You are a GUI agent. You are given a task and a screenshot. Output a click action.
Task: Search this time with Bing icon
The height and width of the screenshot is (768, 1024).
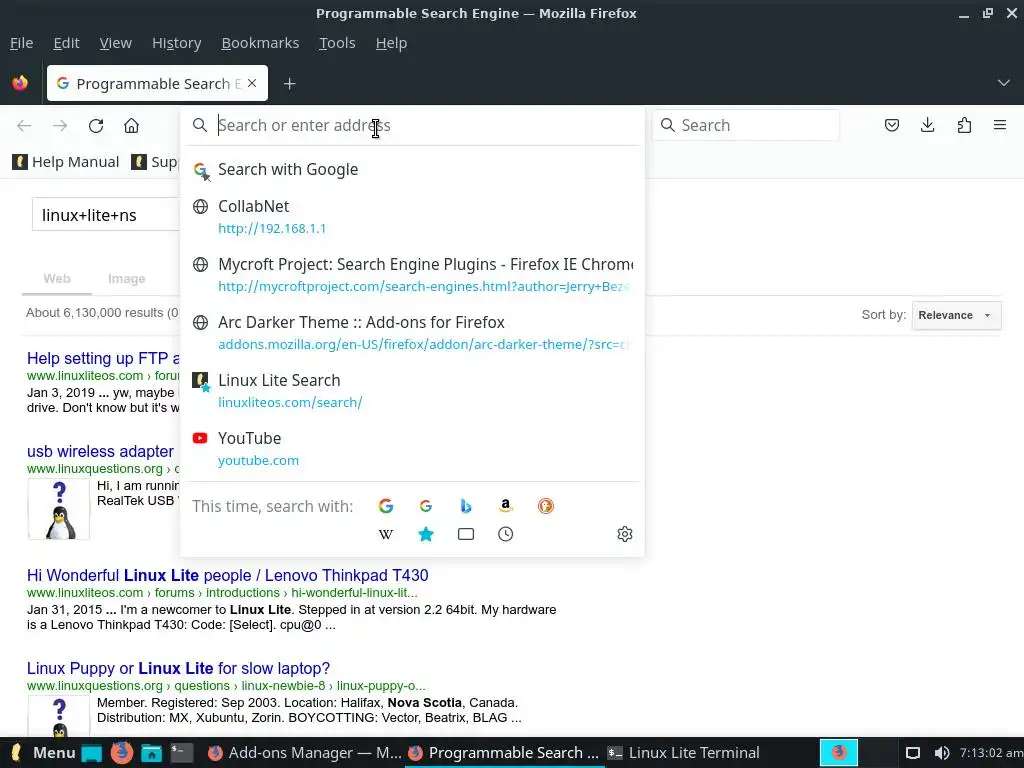466,505
